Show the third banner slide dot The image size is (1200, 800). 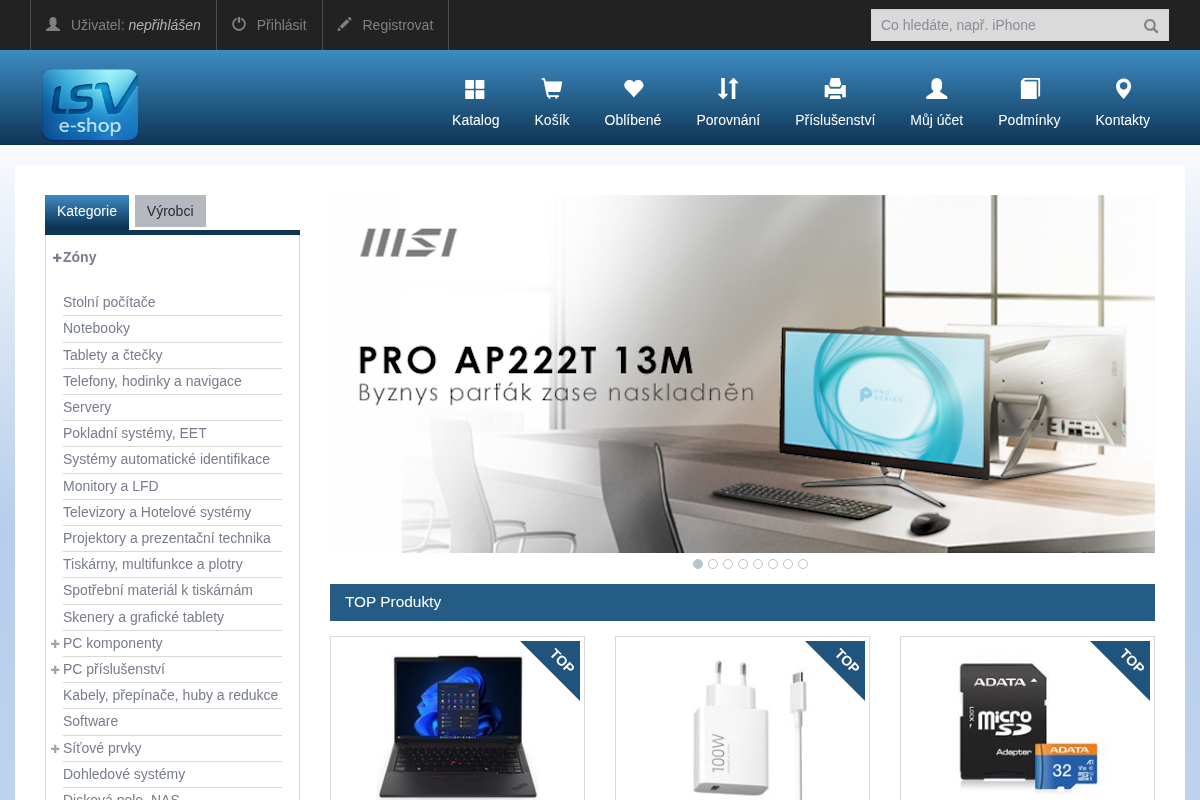pyautogui.click(x=728, y=564)
